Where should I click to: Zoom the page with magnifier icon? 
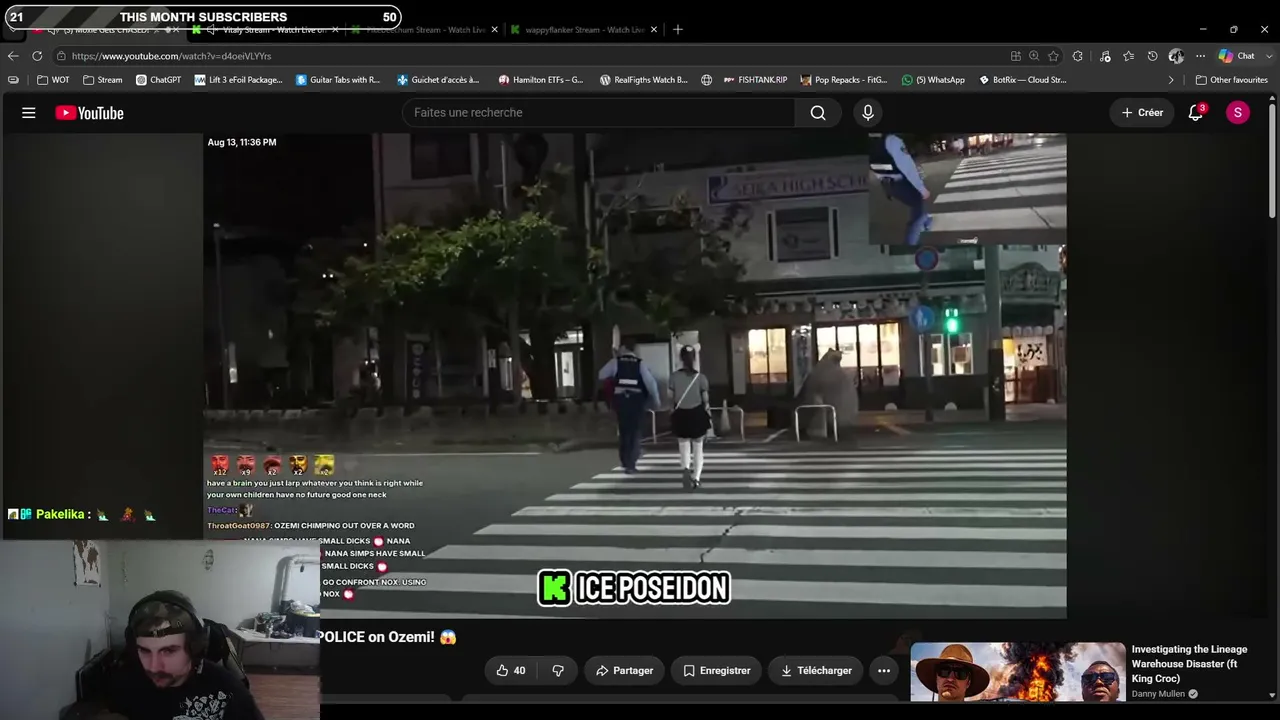point(1034,56)
